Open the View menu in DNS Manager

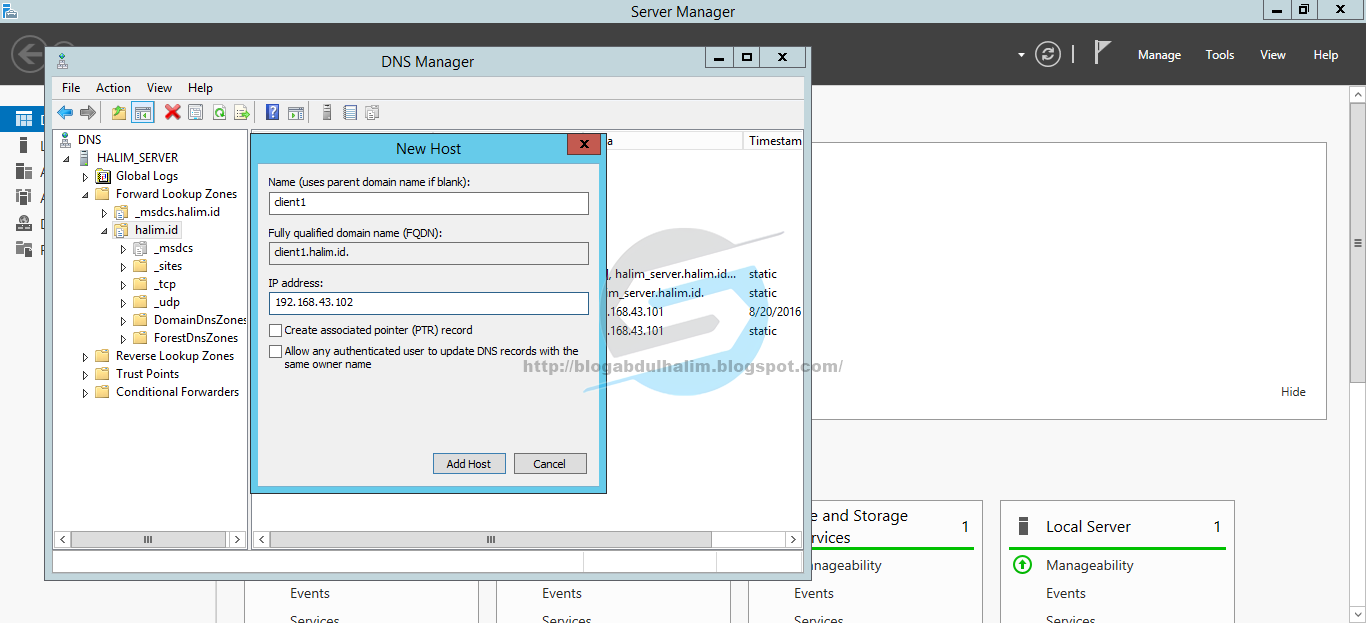[x=159, y=88]
